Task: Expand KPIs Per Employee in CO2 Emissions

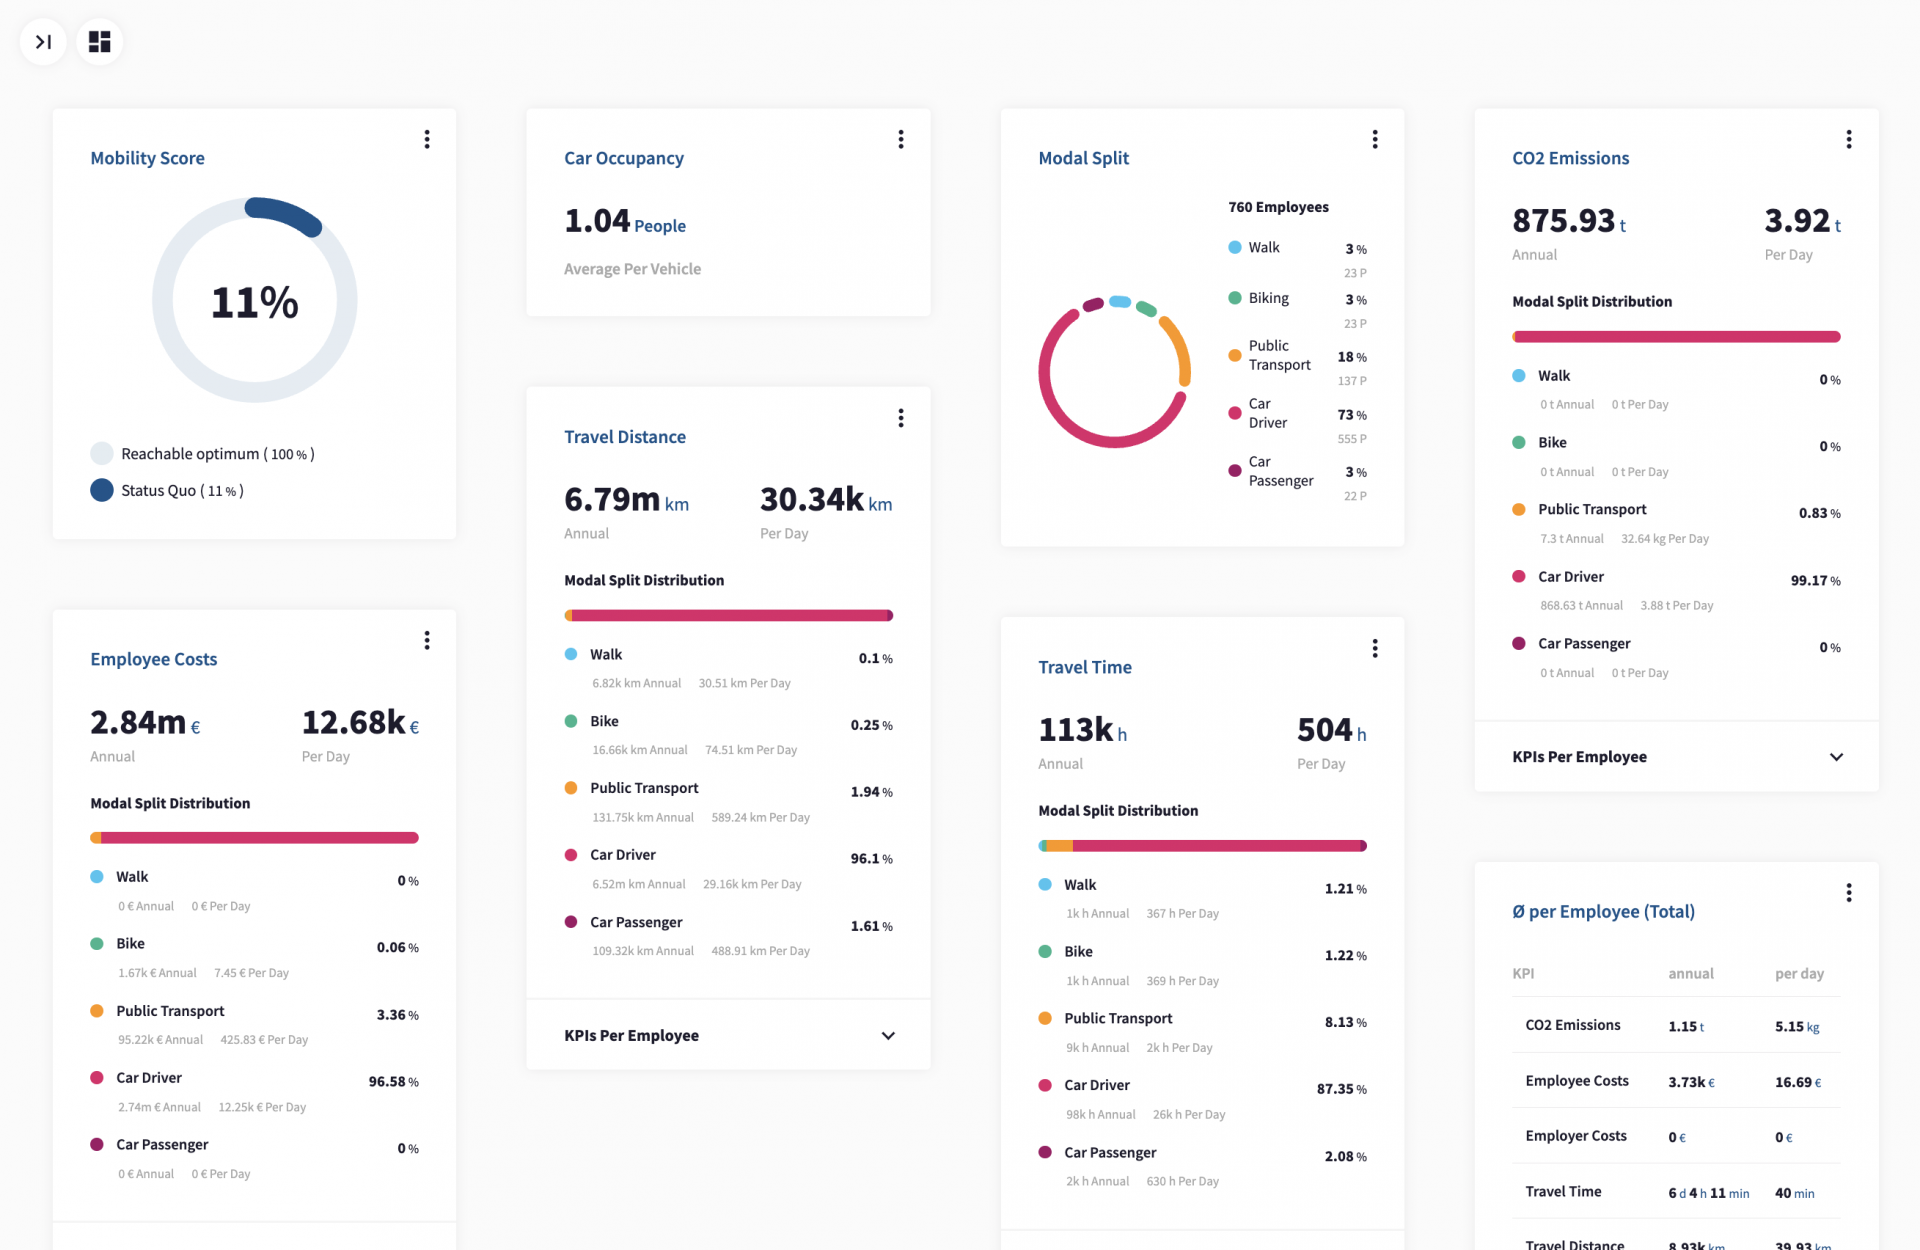Action: click(1676, 757)
